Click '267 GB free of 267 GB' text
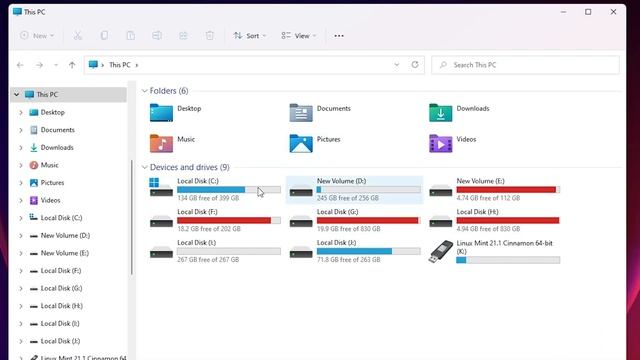Screen dimensions: 640x360 click(208, 260)
